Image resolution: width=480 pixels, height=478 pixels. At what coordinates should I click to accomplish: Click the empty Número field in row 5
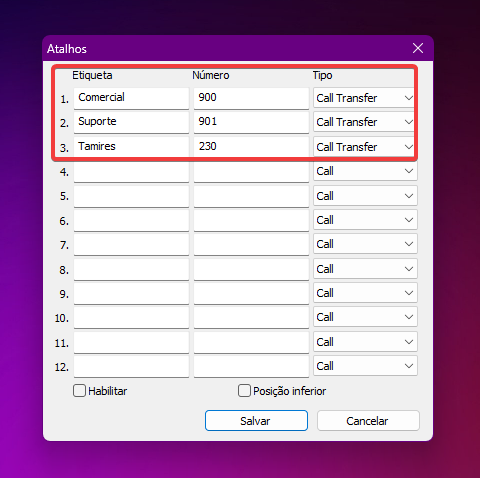pos(251,196)
